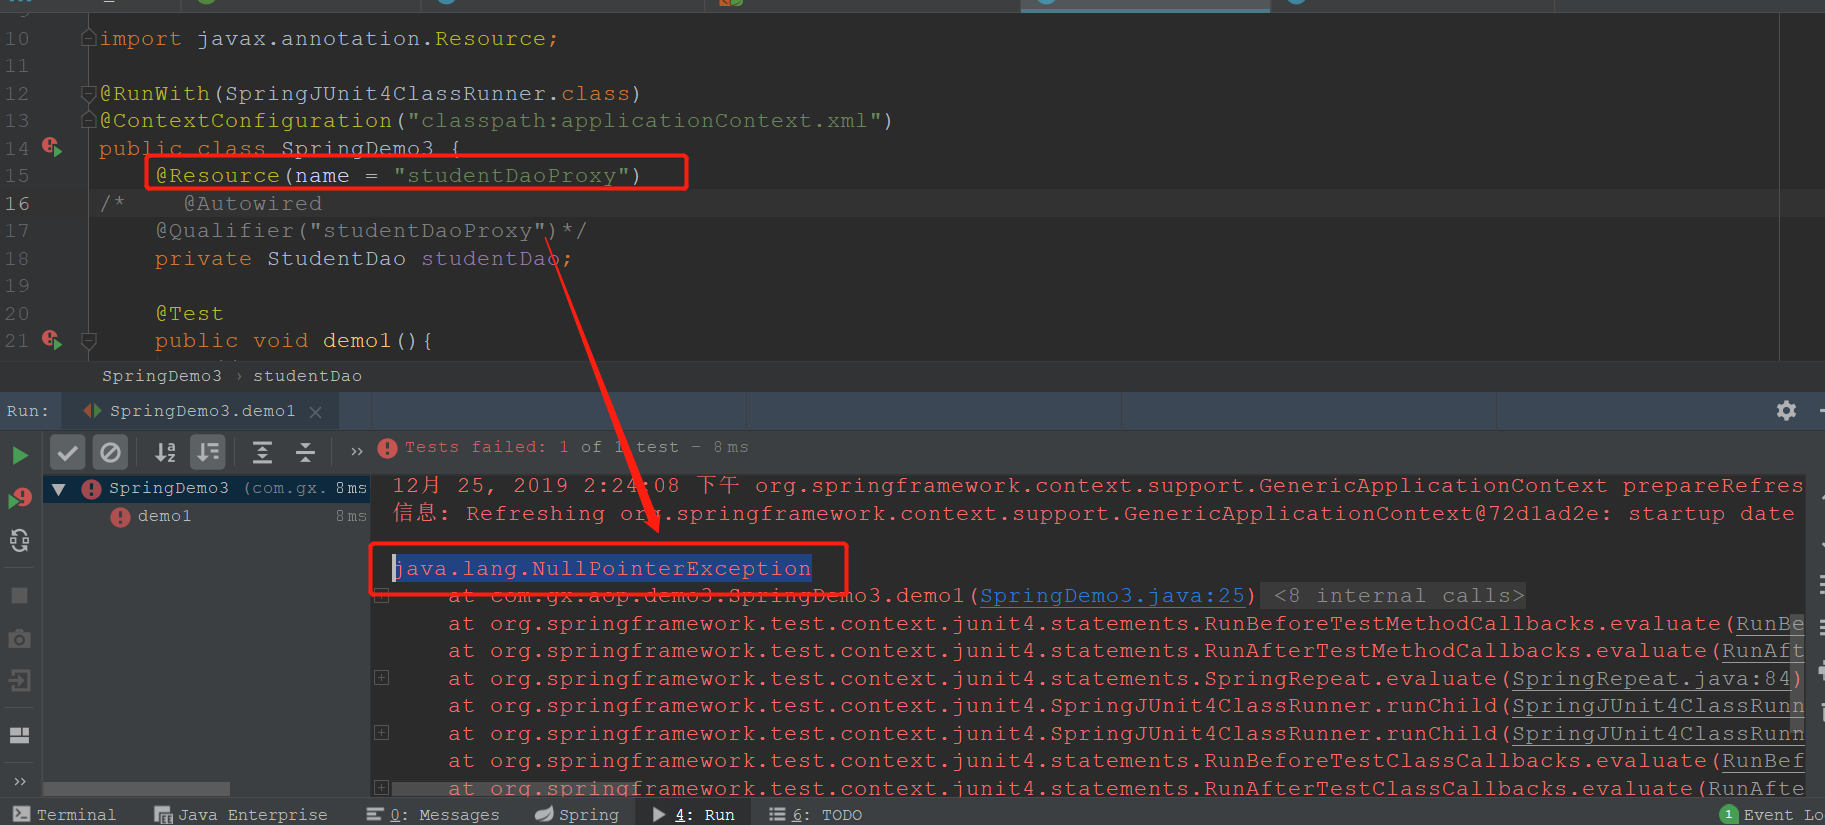Viewport: 1825px width, 825px height.
Task: Show more test toolbar actions
Action: point(356,452)
